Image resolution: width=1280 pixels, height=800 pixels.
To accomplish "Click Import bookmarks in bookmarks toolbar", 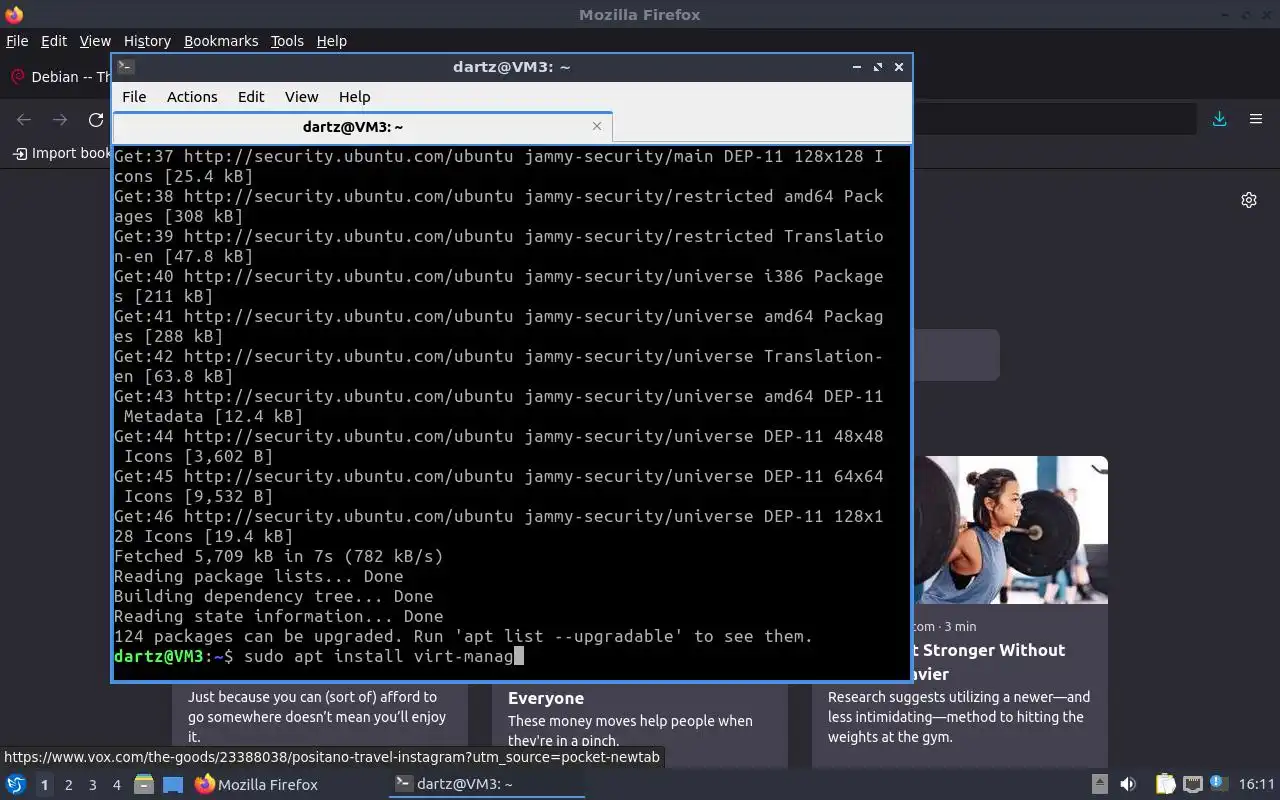I will click(x=62, y=153).
